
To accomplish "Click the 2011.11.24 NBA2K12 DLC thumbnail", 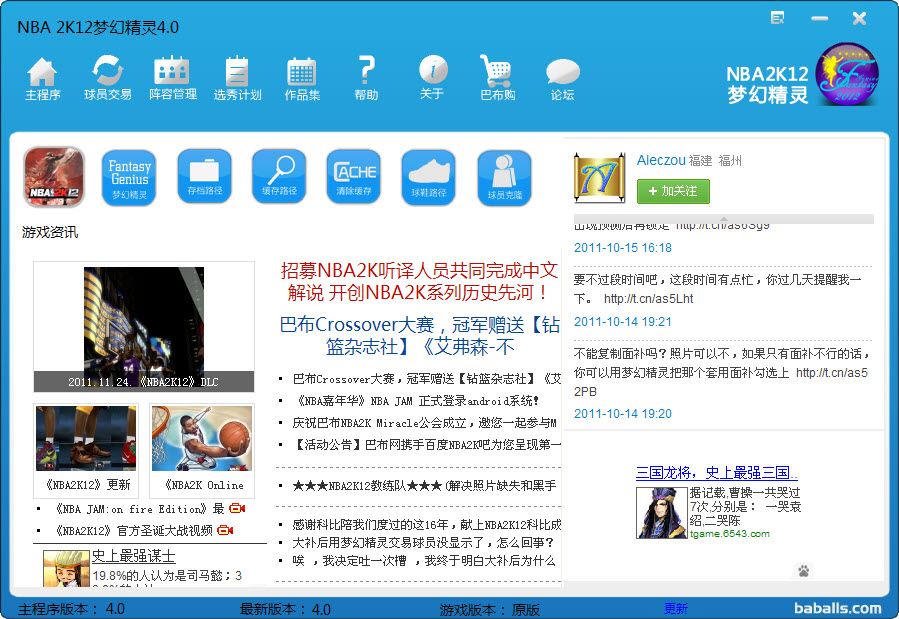I will pos(143,328).
